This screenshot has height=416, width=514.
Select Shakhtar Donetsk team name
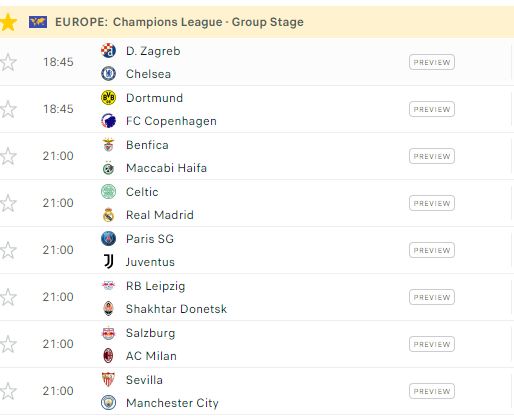coord(176,309)
